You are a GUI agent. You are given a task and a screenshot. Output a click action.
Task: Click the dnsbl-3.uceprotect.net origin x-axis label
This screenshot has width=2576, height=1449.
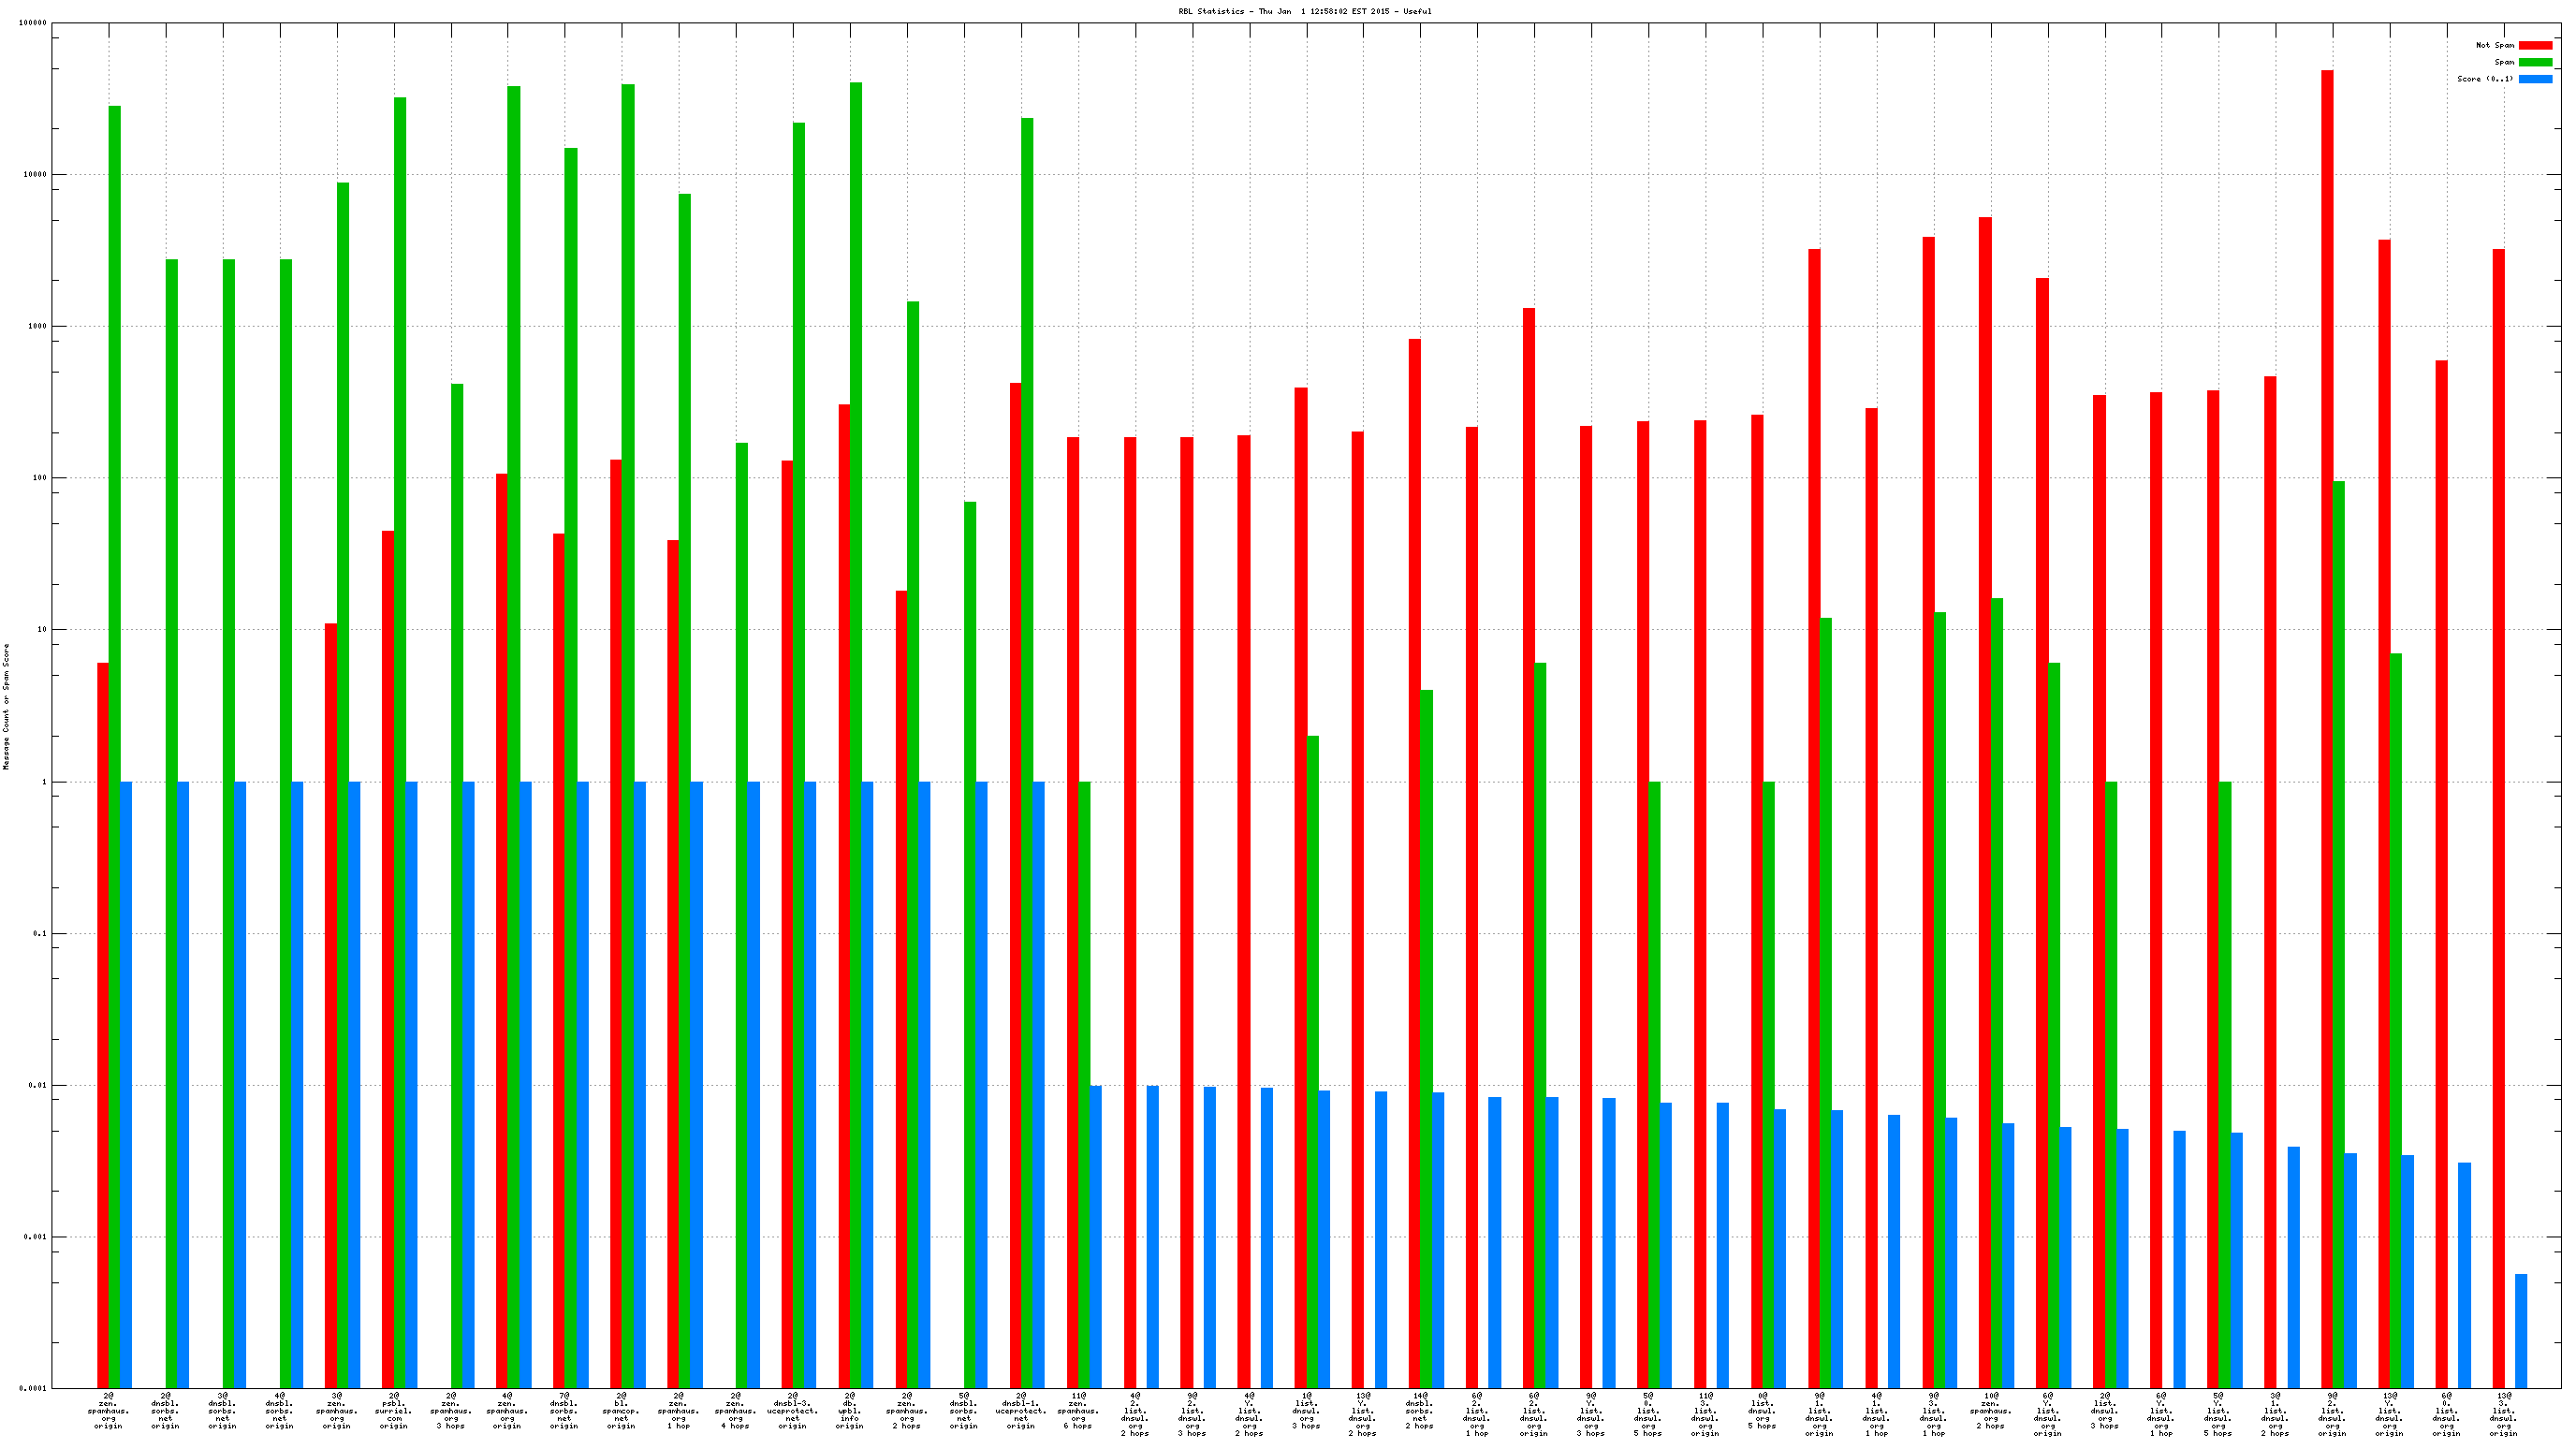793,1410
